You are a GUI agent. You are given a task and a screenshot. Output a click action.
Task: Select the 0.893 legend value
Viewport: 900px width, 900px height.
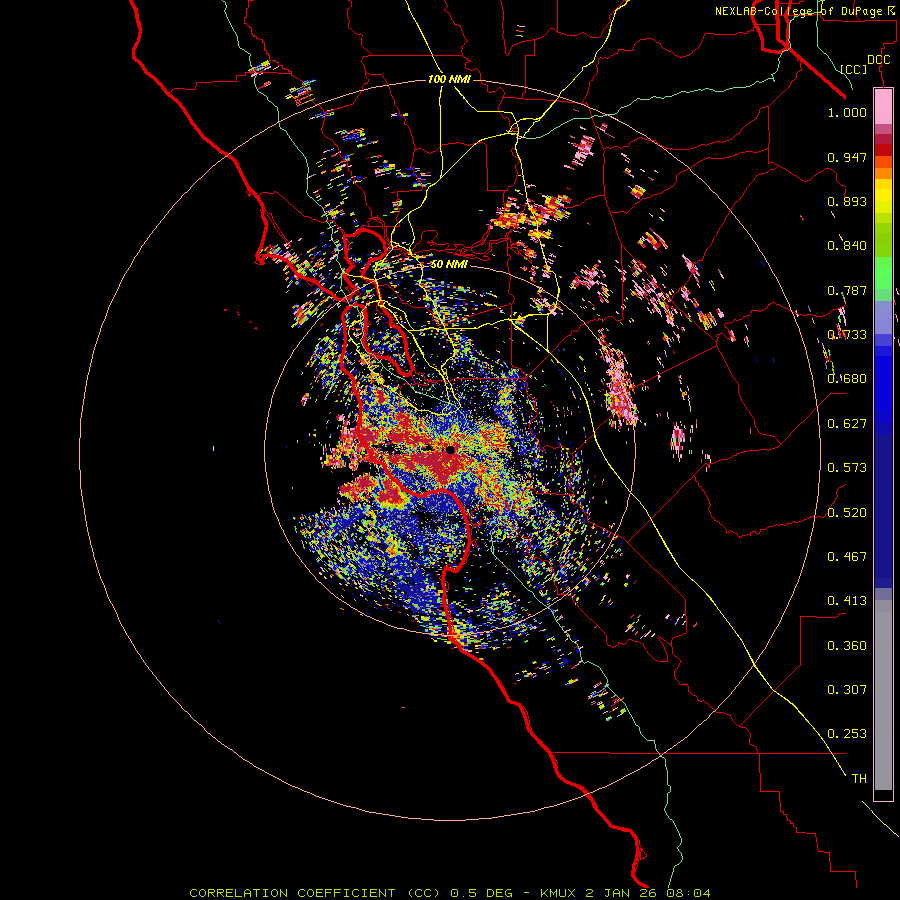847,201
